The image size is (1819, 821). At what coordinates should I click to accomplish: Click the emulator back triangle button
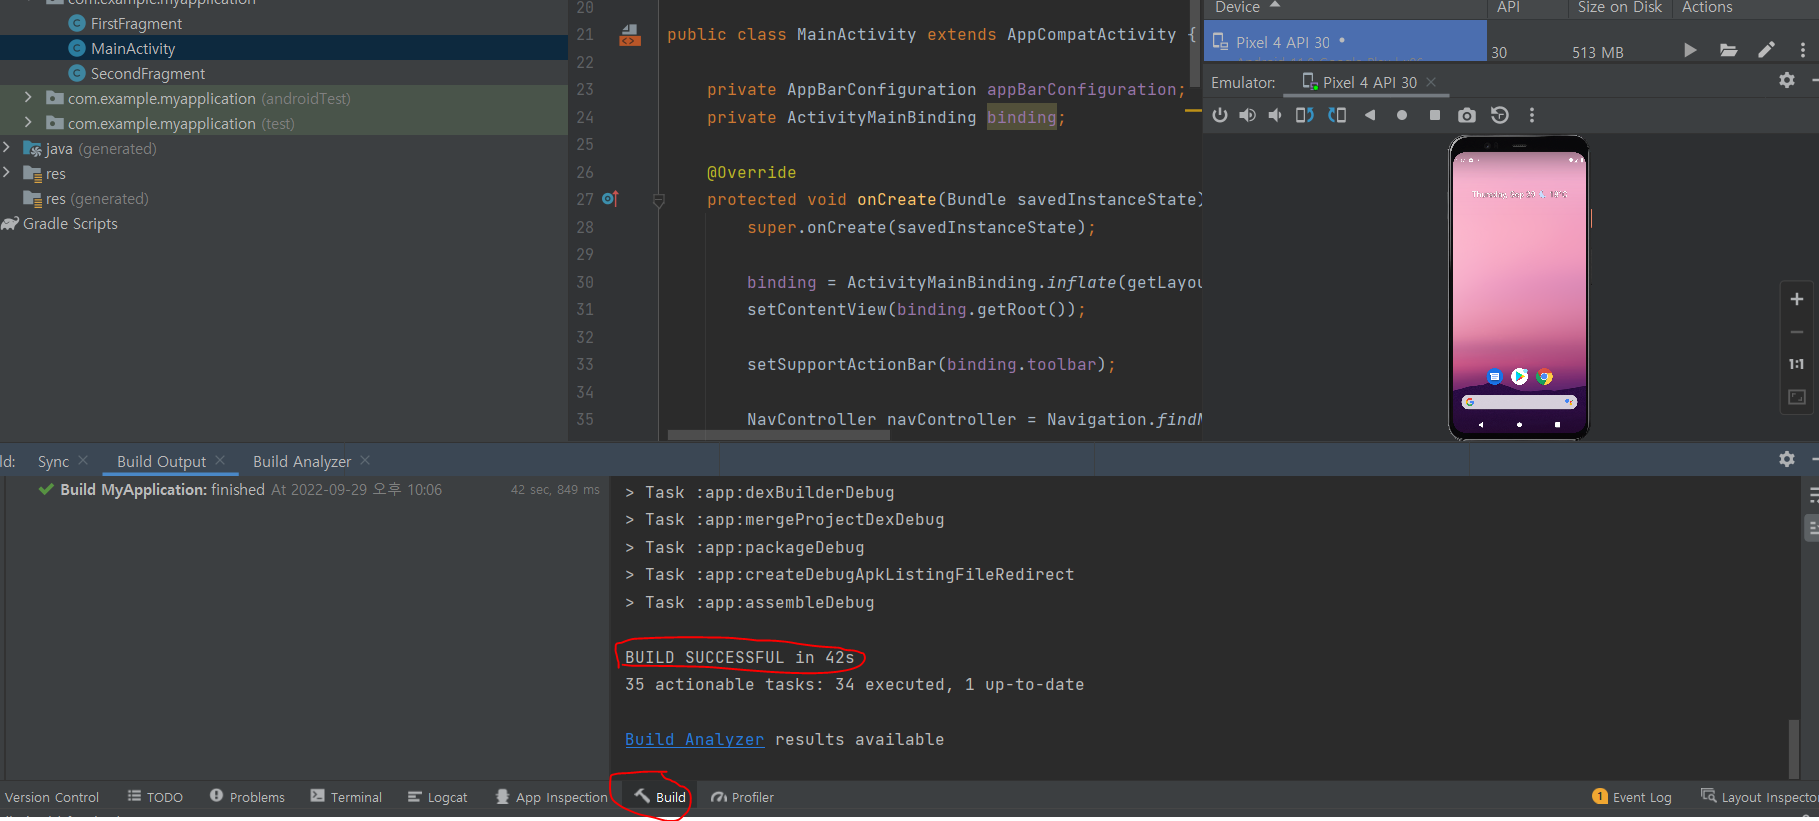coord(1370,115)
